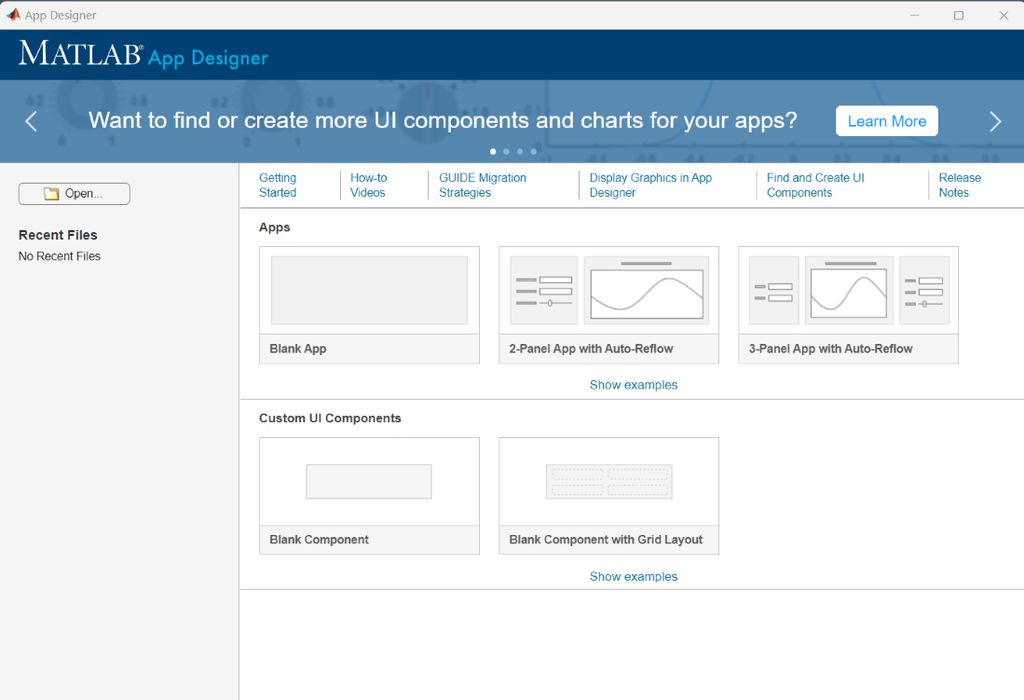Choose Blank Component with Grid Layout template
Image resolution: width=1024 pixels, height=700 pixels.
click(609, 496)
